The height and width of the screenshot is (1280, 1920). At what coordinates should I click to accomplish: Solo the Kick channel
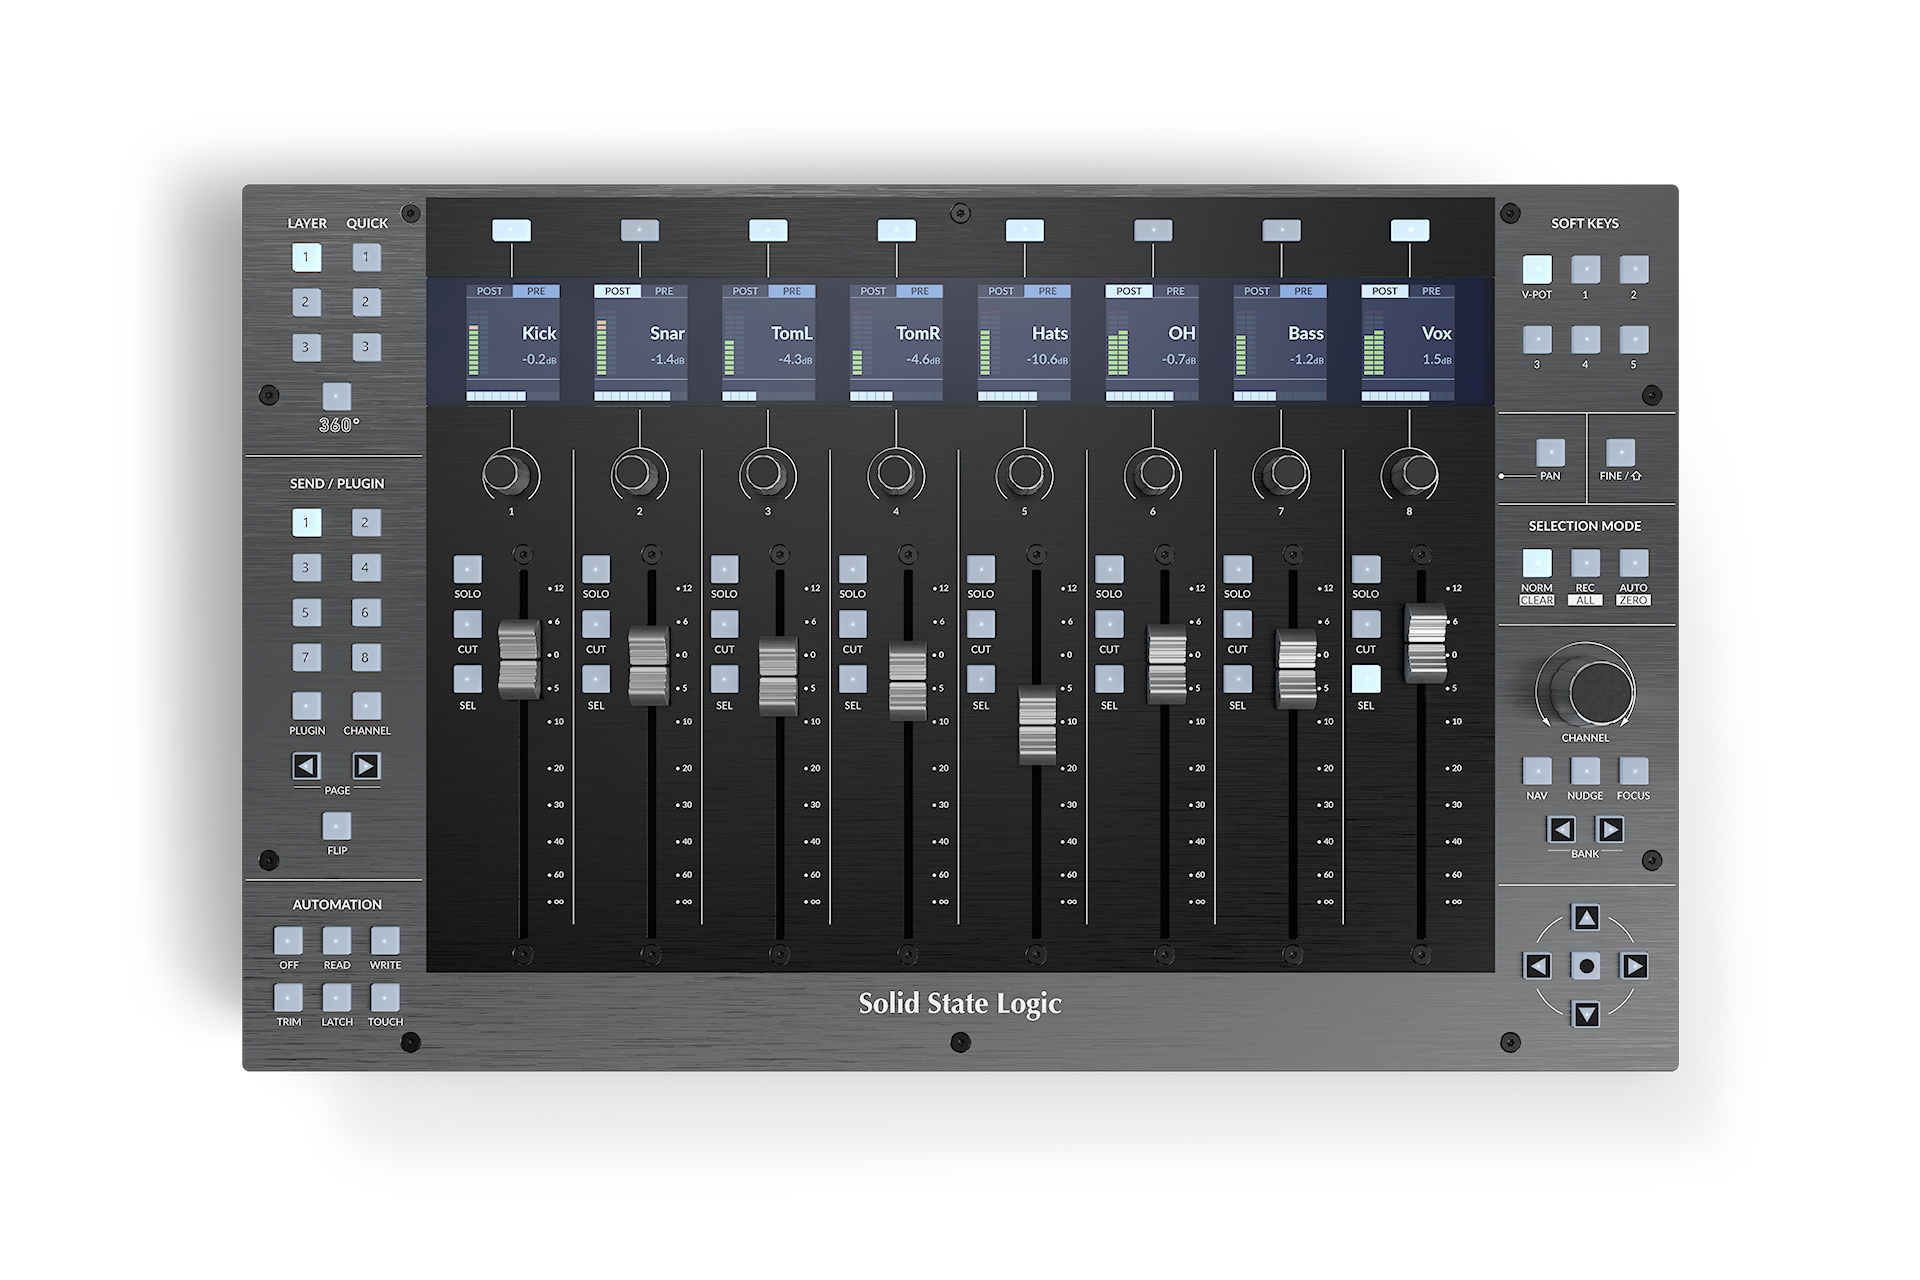[x=467, y=569]
